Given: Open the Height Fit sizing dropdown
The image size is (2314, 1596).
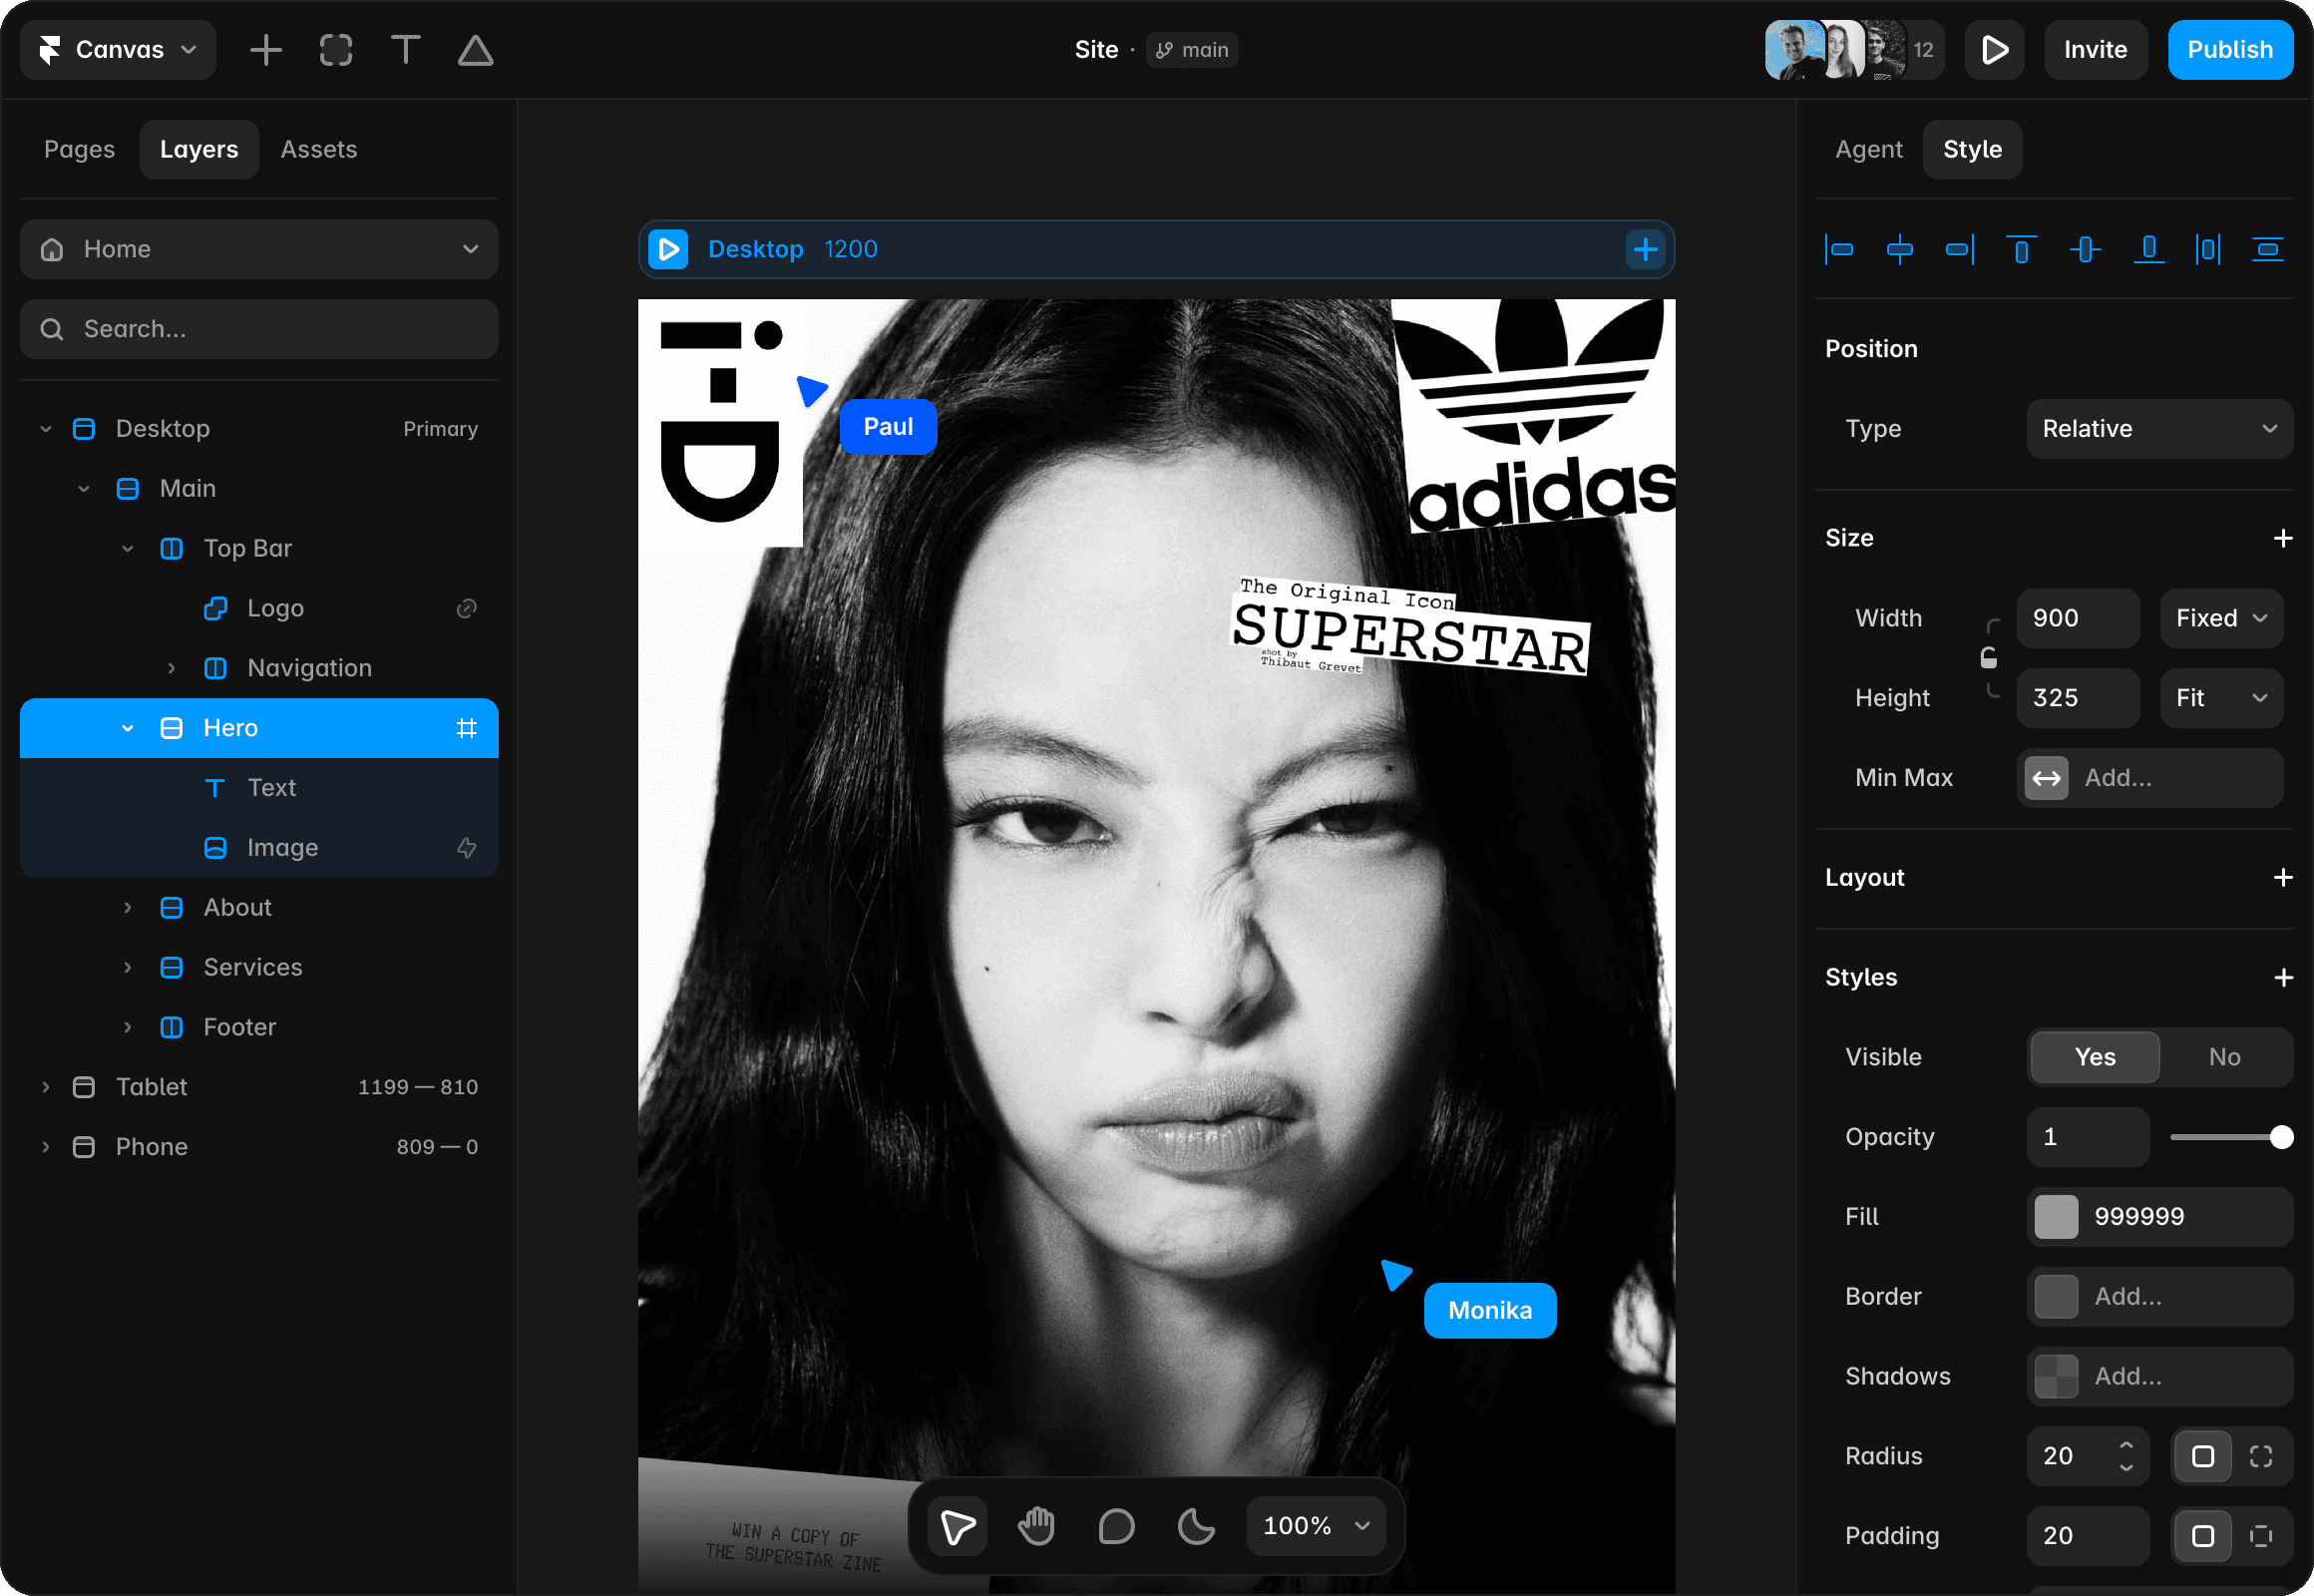Looking at the screenshot, I should [x=2221, y=698].
